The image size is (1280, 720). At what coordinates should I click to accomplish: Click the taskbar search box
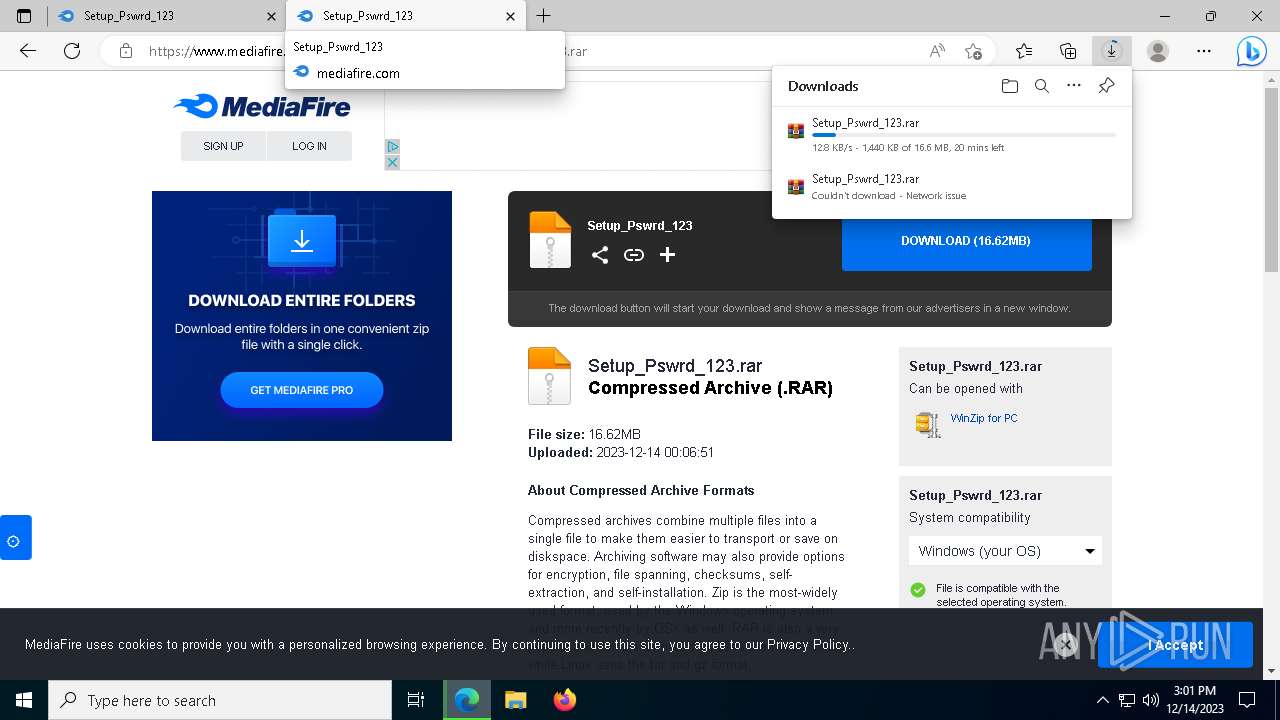pos(220,700)
